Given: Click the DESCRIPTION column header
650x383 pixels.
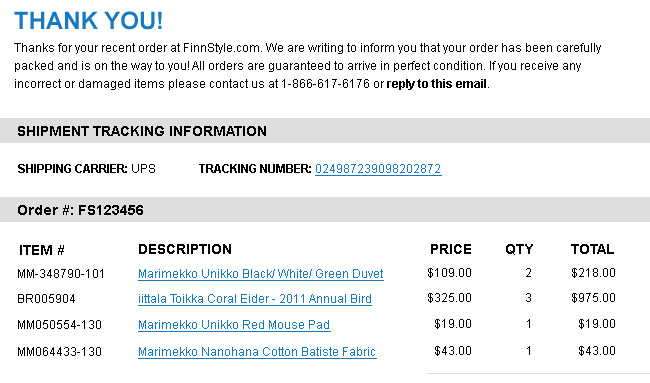Looking at the screenshot, I should [x=185, y=250].
